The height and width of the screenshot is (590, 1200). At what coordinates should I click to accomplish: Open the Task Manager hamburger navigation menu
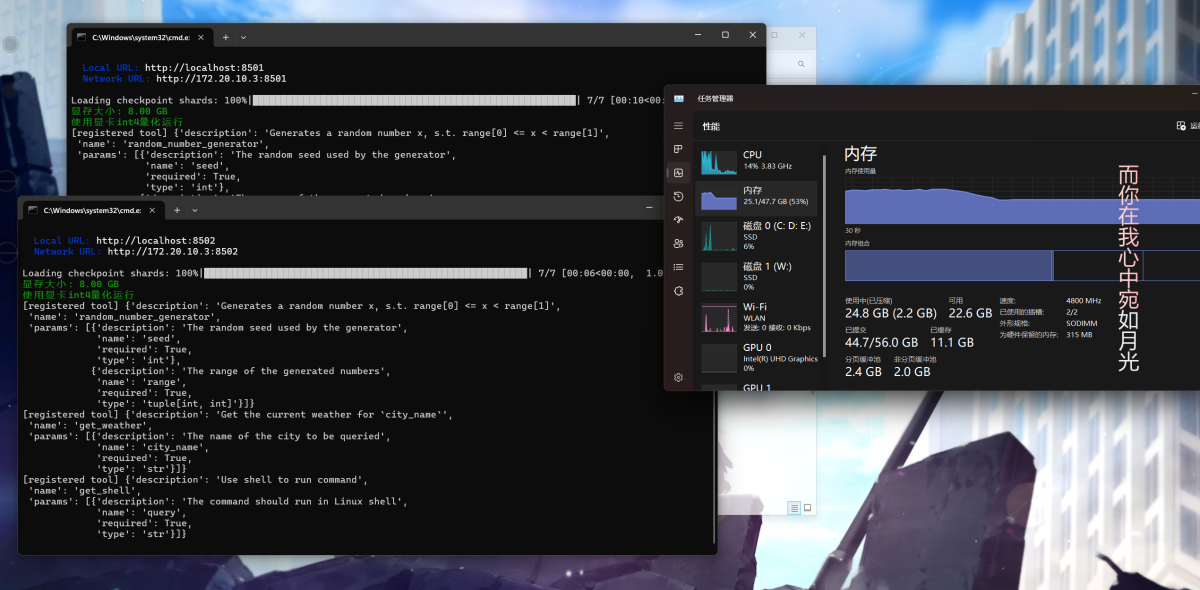[678, 126]
